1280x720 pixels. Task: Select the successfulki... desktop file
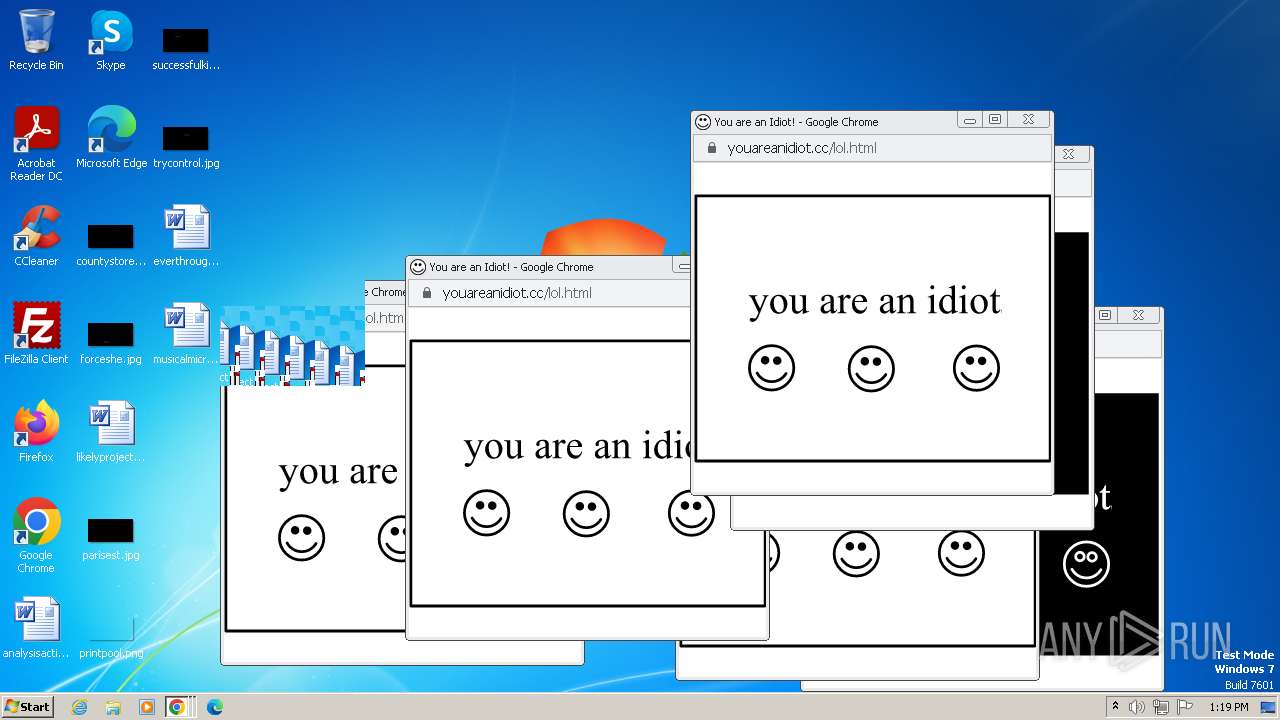(x=185, y=50)
